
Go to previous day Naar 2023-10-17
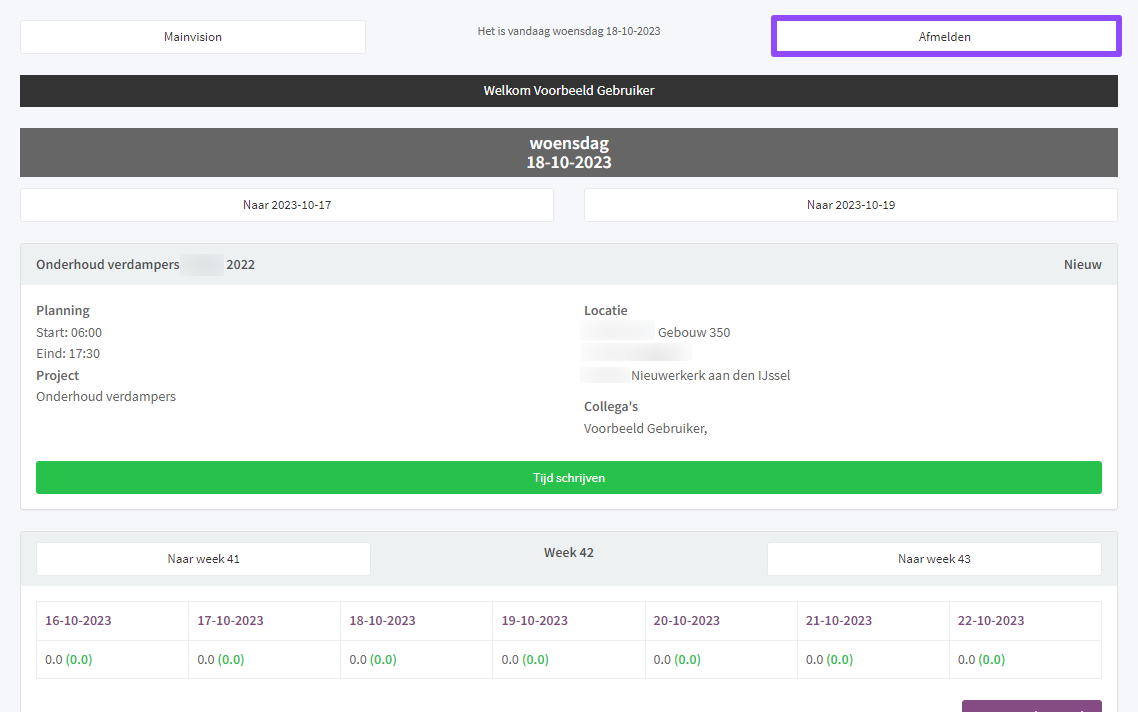click(287, 205)
